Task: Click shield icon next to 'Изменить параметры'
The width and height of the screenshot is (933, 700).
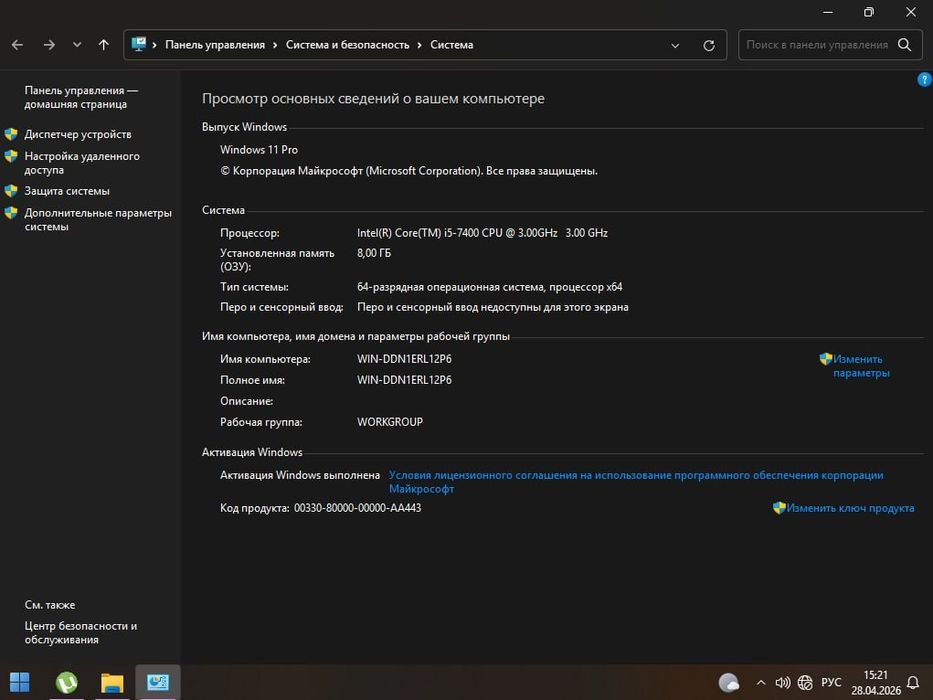Action: point(825,358)
